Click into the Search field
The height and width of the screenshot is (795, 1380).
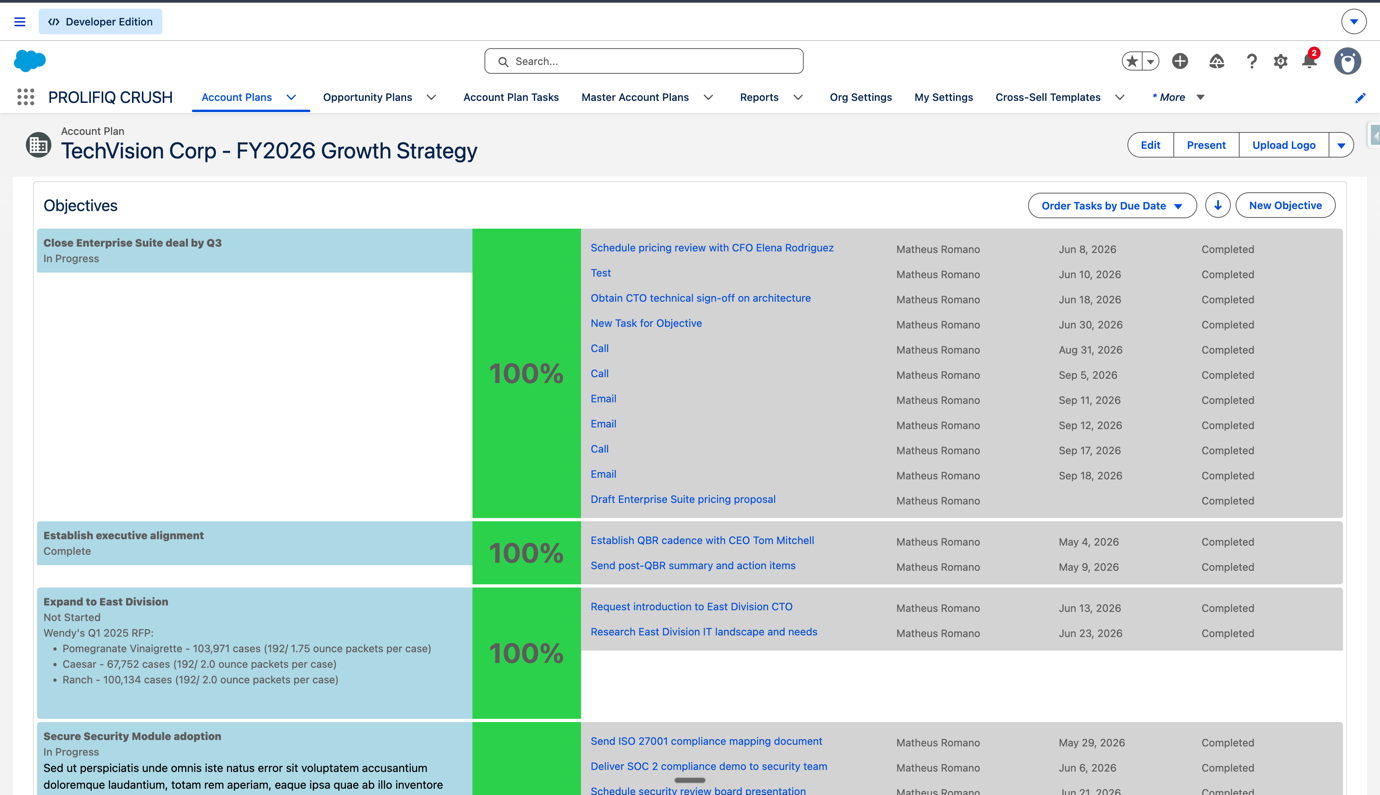click(x=644, y=61)
